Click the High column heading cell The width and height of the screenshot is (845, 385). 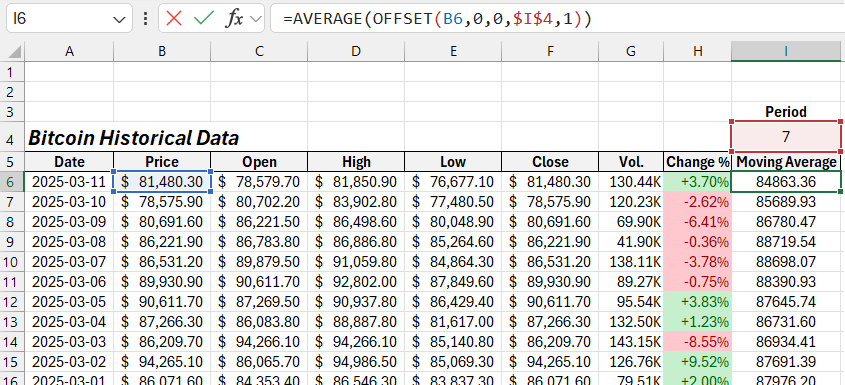coord(356,162)
